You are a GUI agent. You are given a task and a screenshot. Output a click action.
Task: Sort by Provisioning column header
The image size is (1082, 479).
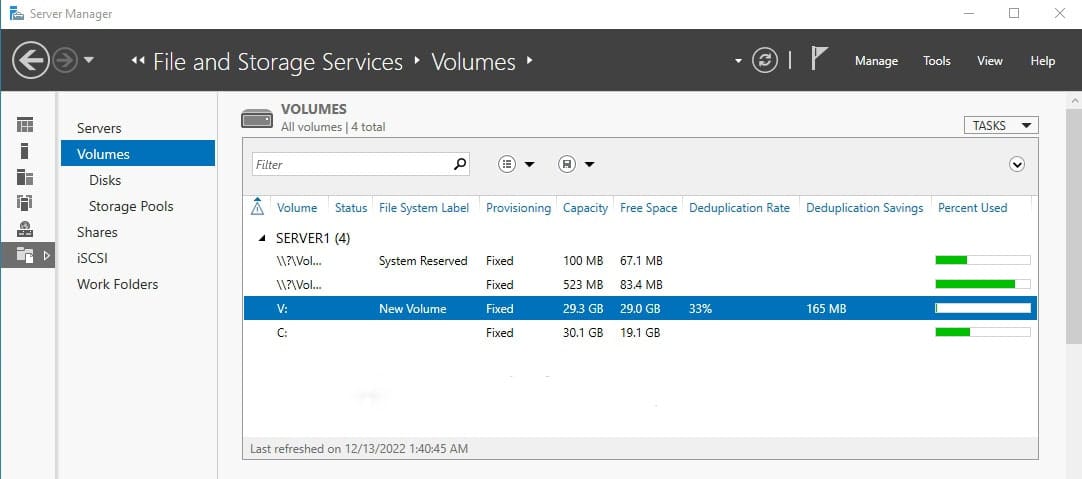[518, 208]
